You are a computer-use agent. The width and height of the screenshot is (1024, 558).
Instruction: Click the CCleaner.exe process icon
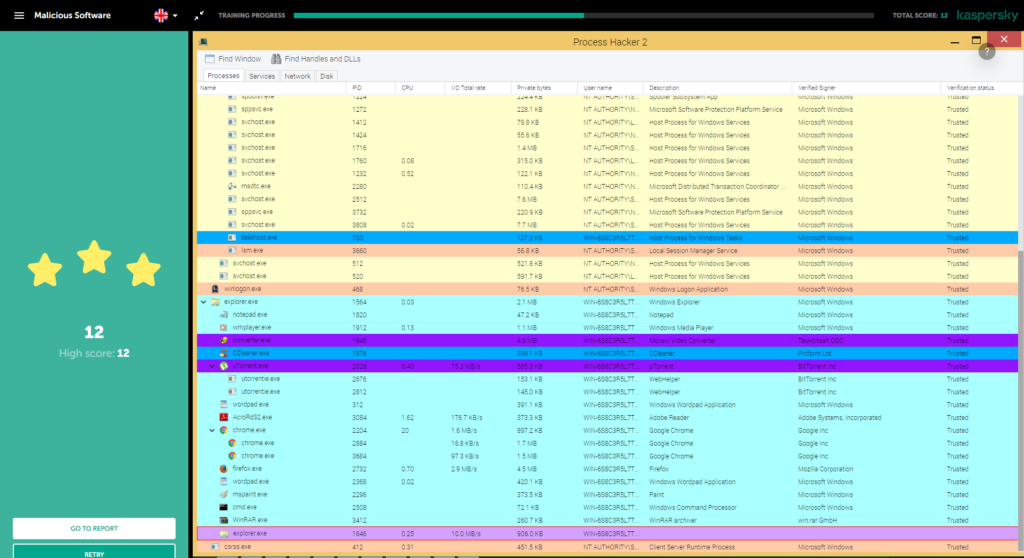[x=223, y=353]
